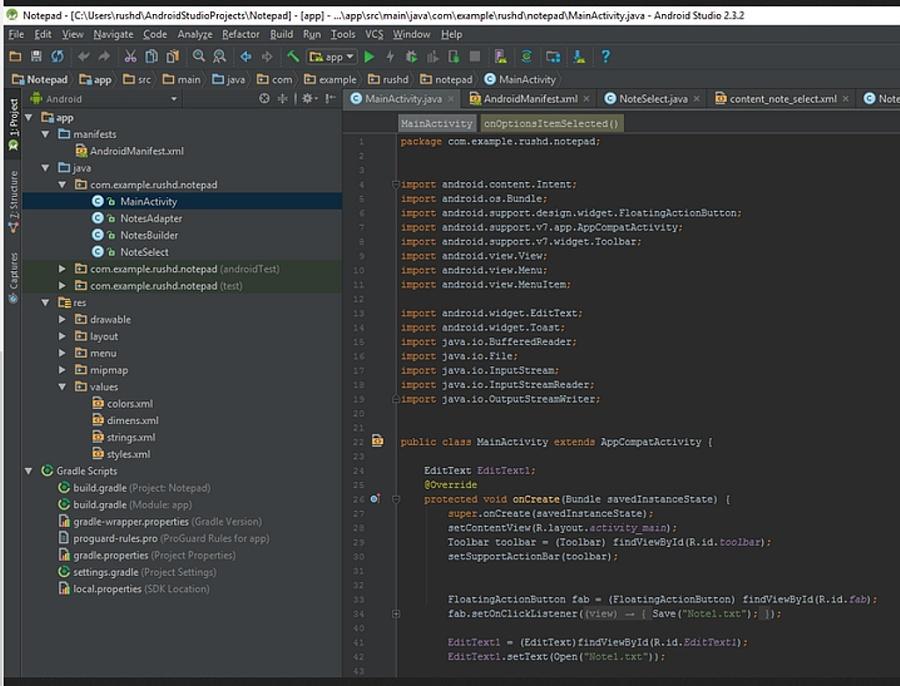Click the Cut scissors icon
The image size is (900, 686).
coord(130,56)
